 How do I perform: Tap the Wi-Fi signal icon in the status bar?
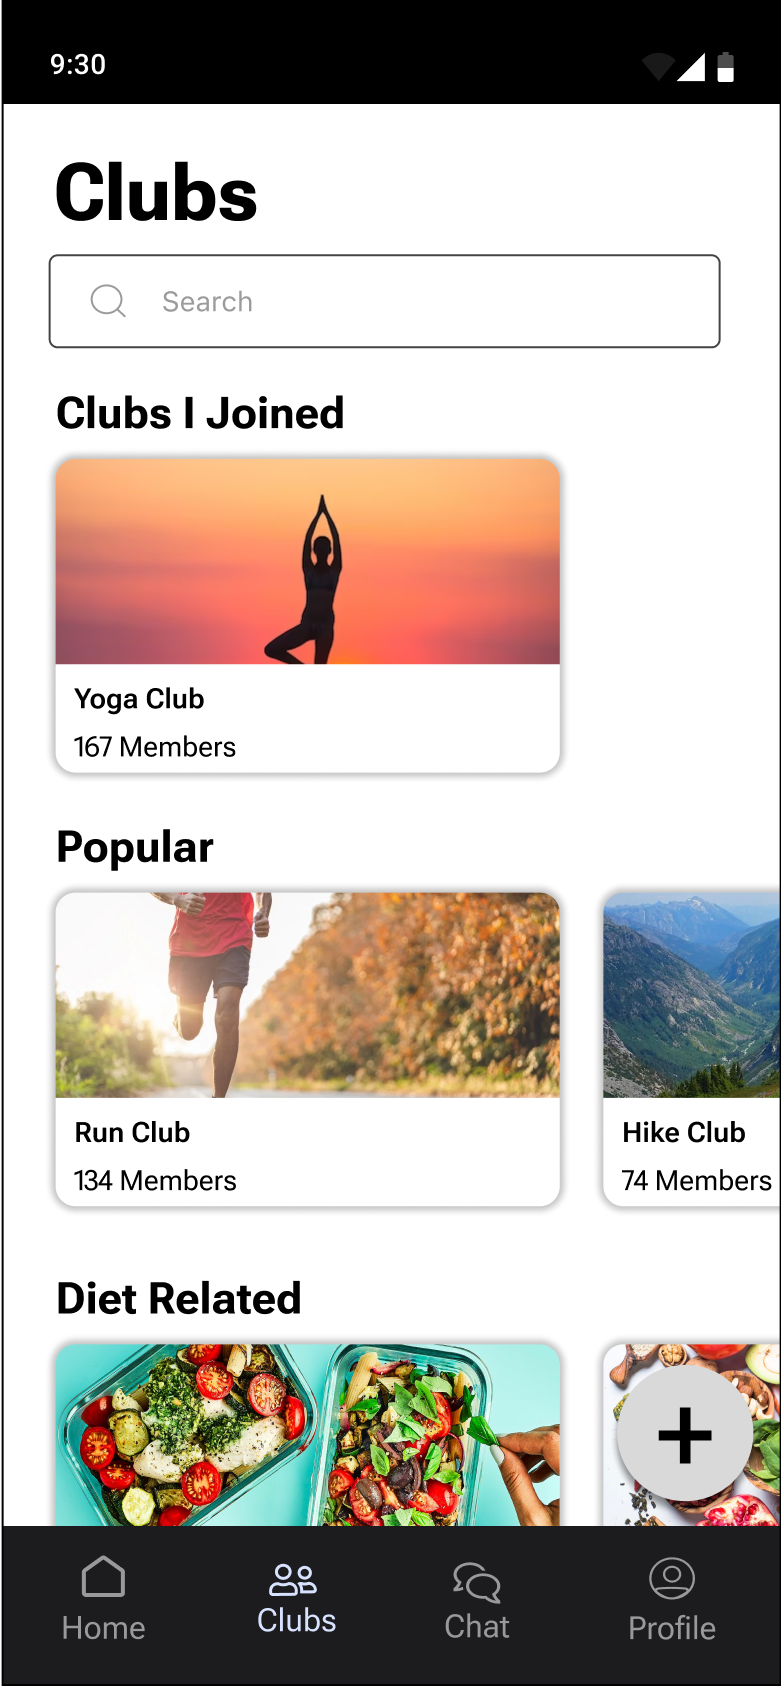pyautogui.click(x=657, y=67)
